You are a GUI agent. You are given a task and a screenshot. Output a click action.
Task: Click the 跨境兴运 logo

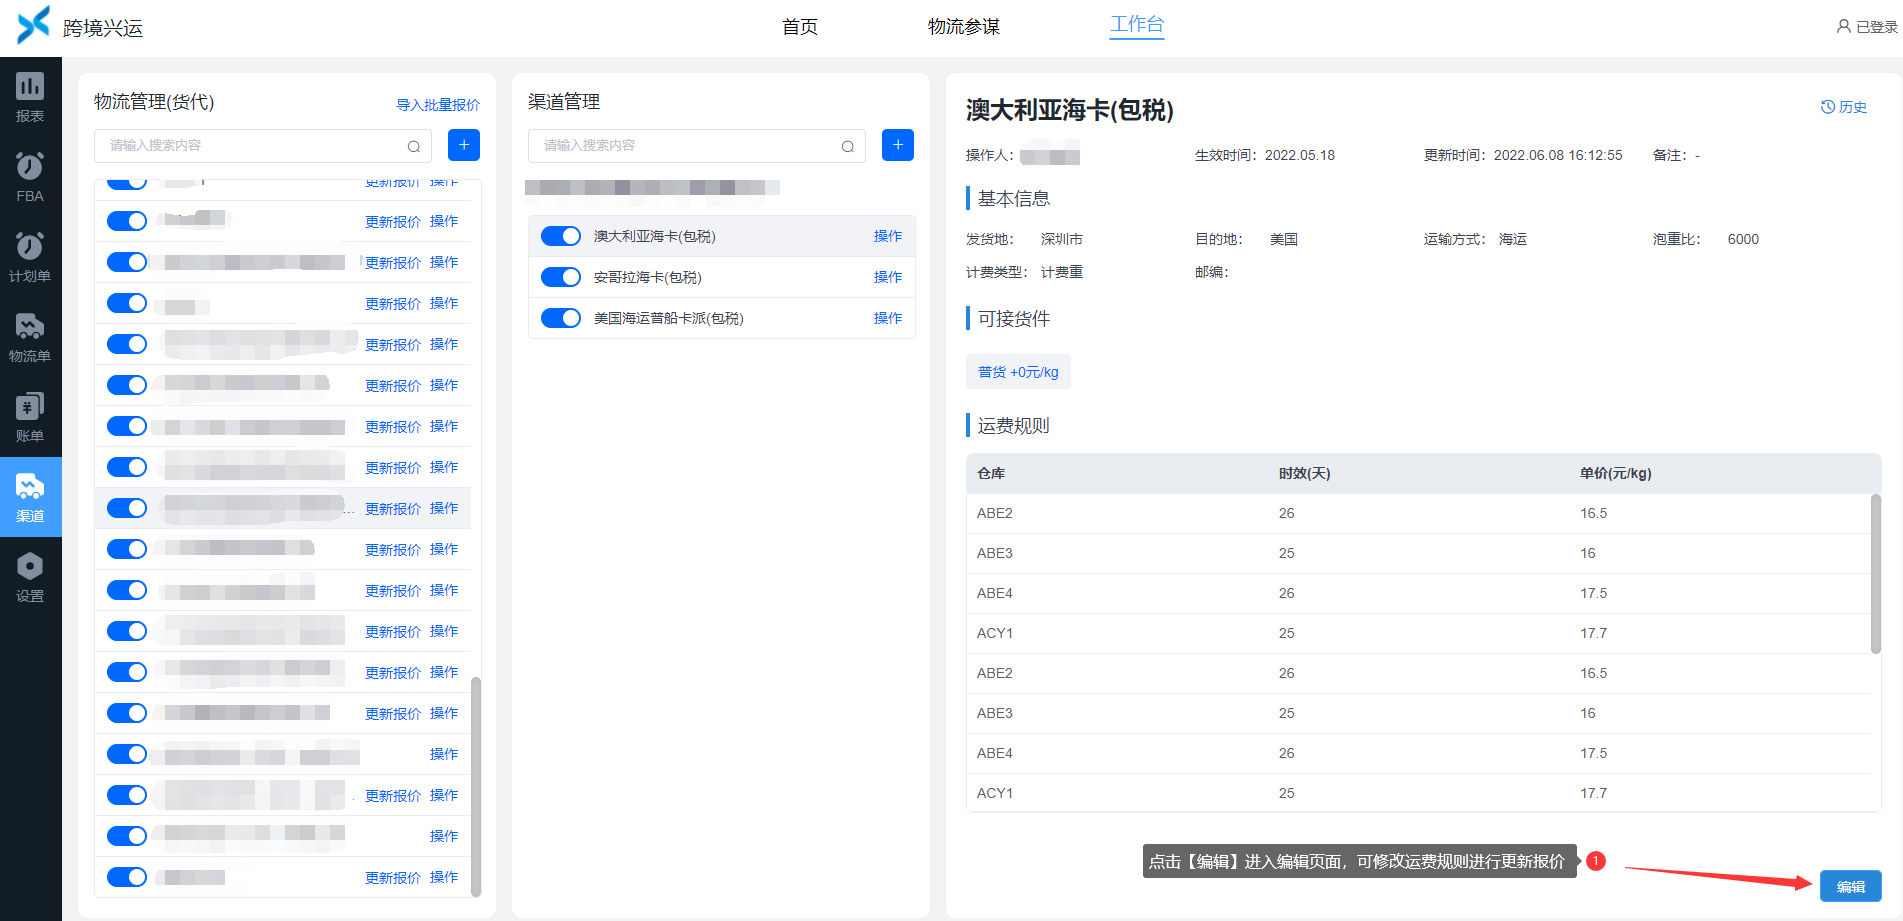[80, 26]
